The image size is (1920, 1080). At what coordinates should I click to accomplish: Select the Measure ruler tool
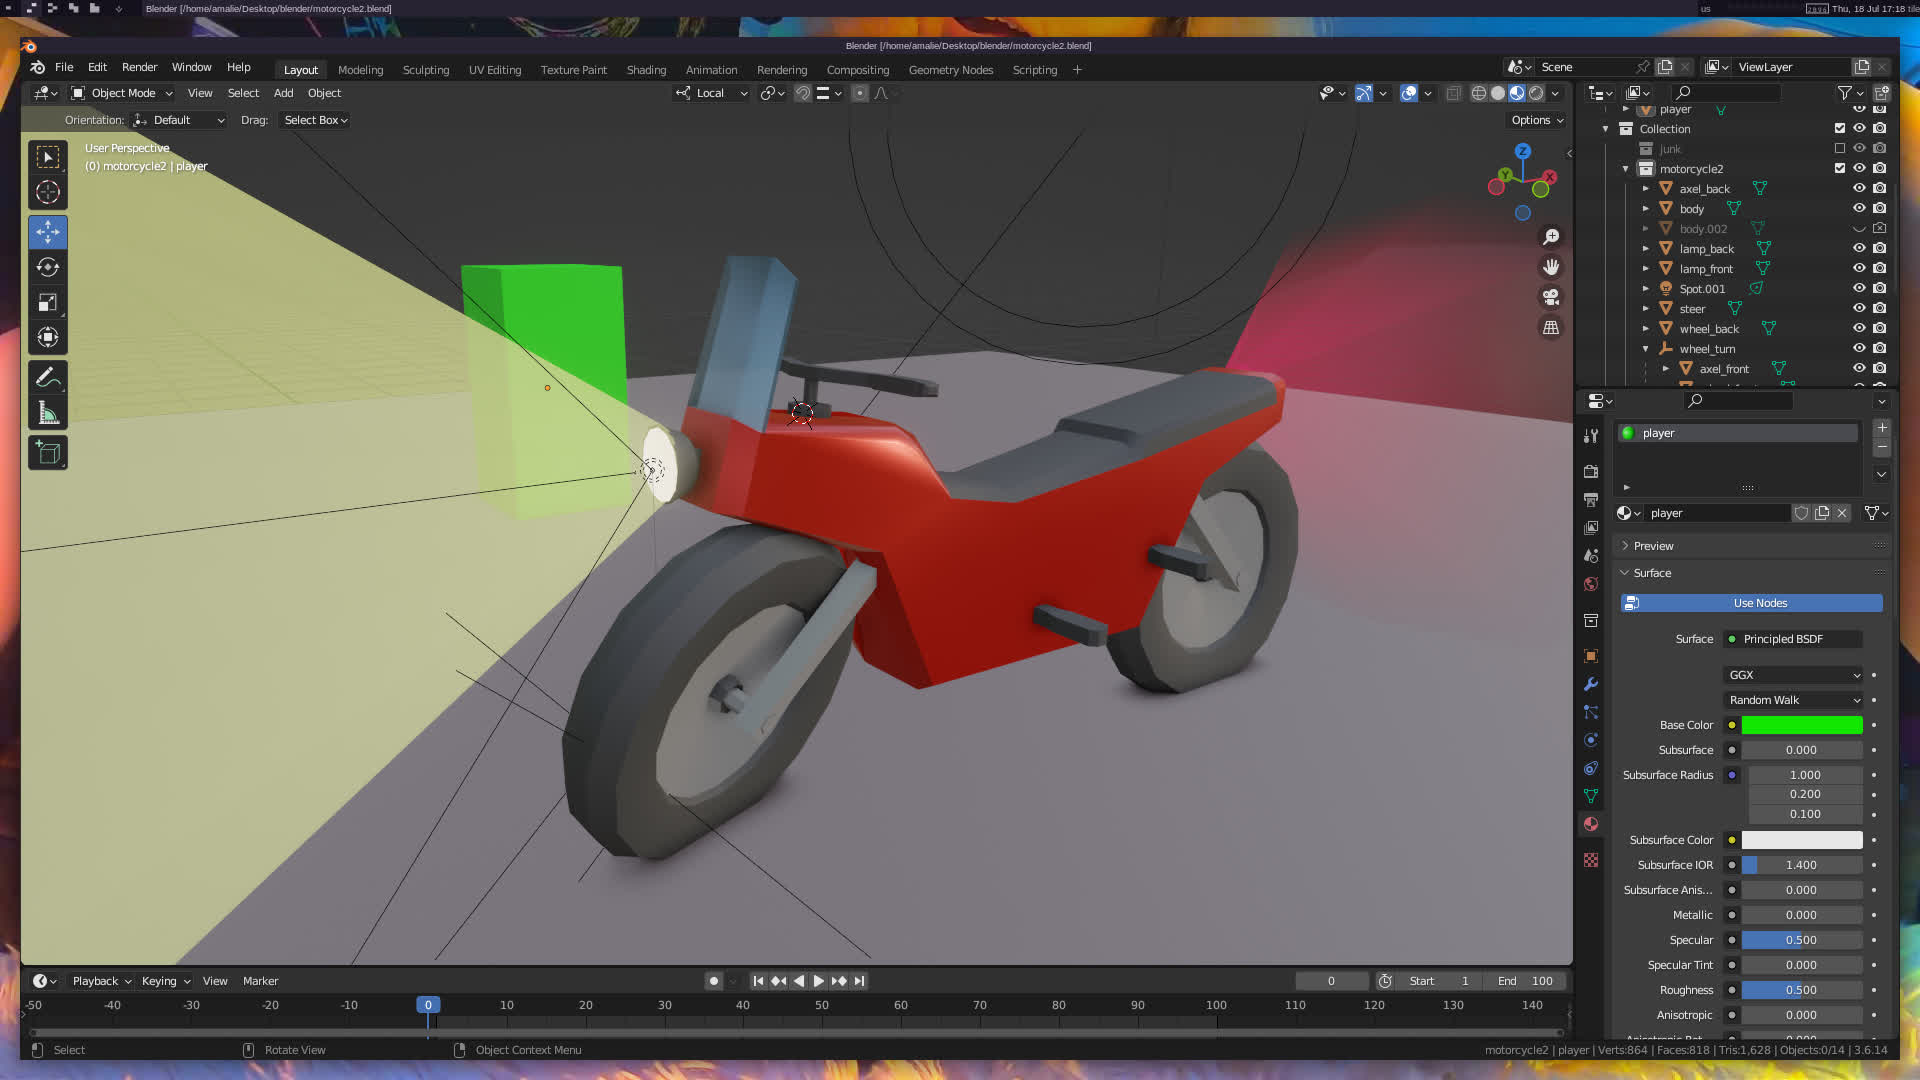click(x=47, y=413)
